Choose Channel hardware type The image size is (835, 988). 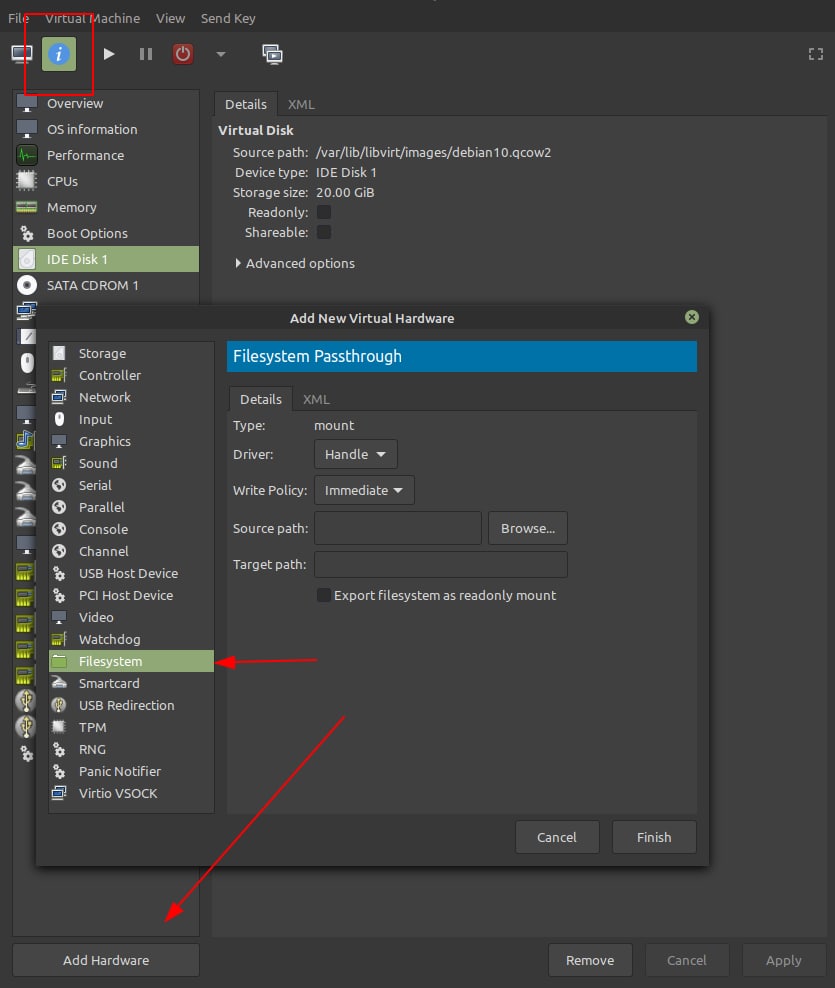click(132, 551)
